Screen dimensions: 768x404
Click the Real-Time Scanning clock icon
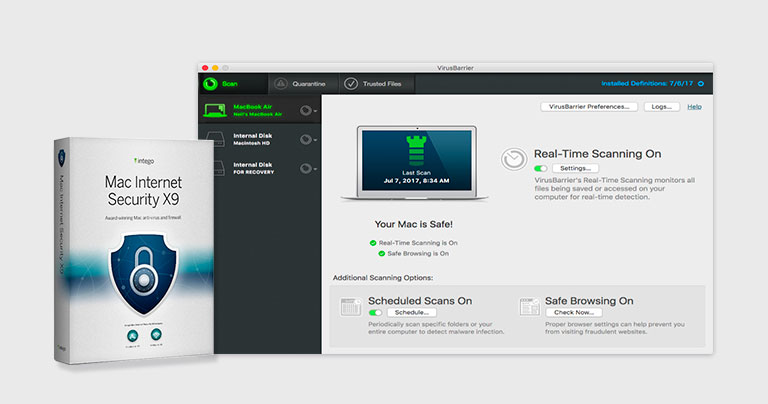[514, 160]
